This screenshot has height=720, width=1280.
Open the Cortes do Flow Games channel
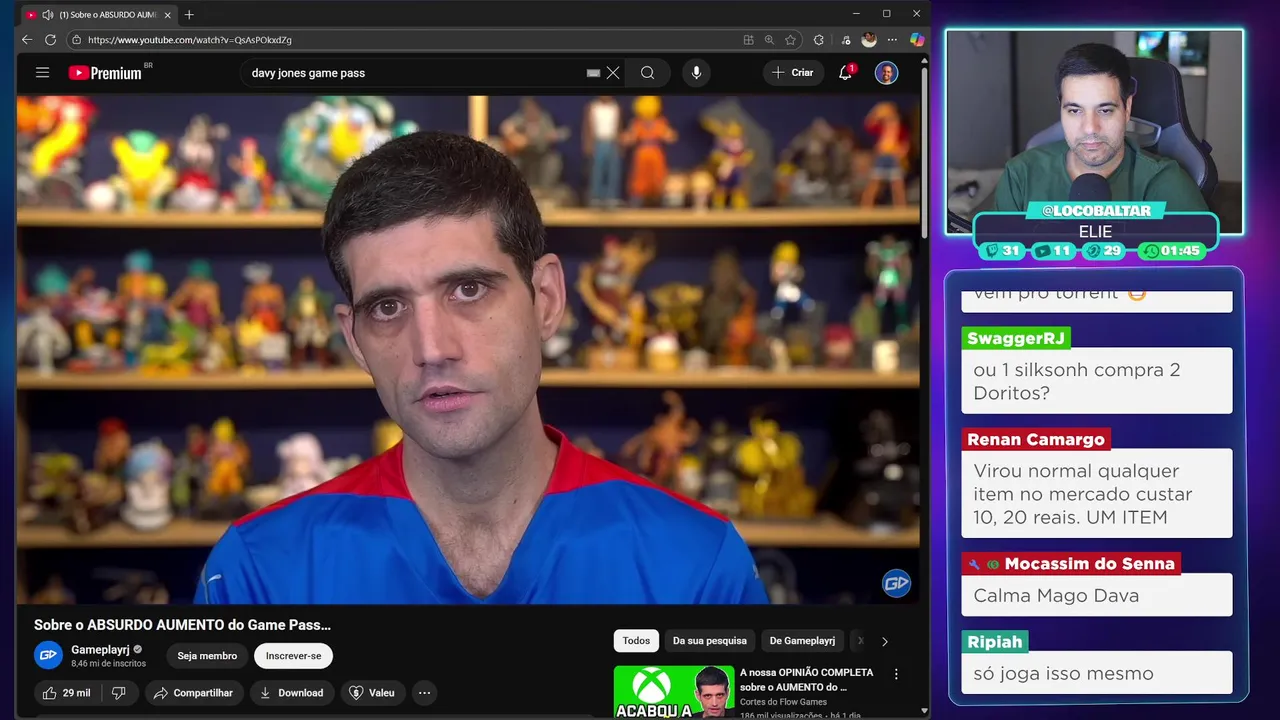pyautogui.click(x=782, y=702)
